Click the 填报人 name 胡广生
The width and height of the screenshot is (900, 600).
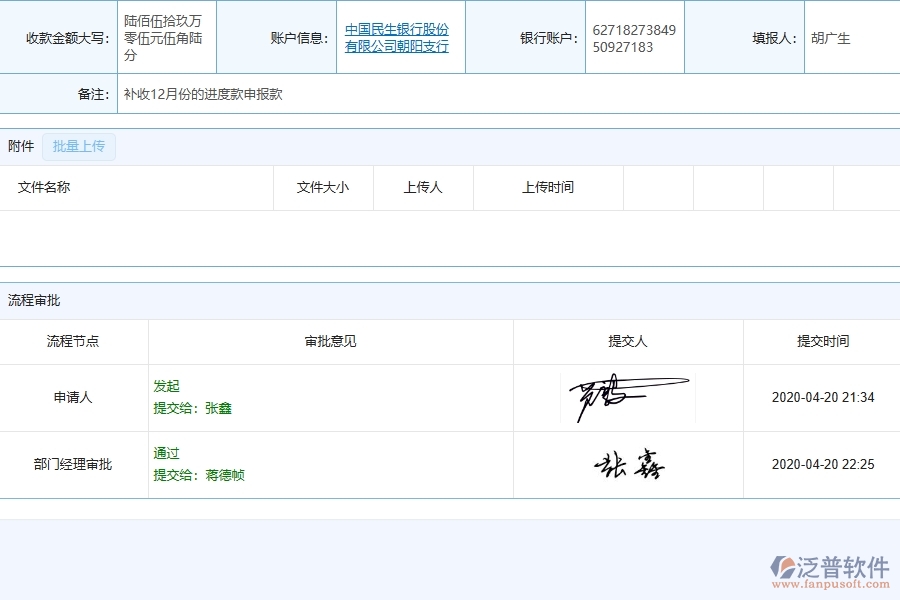831,40
